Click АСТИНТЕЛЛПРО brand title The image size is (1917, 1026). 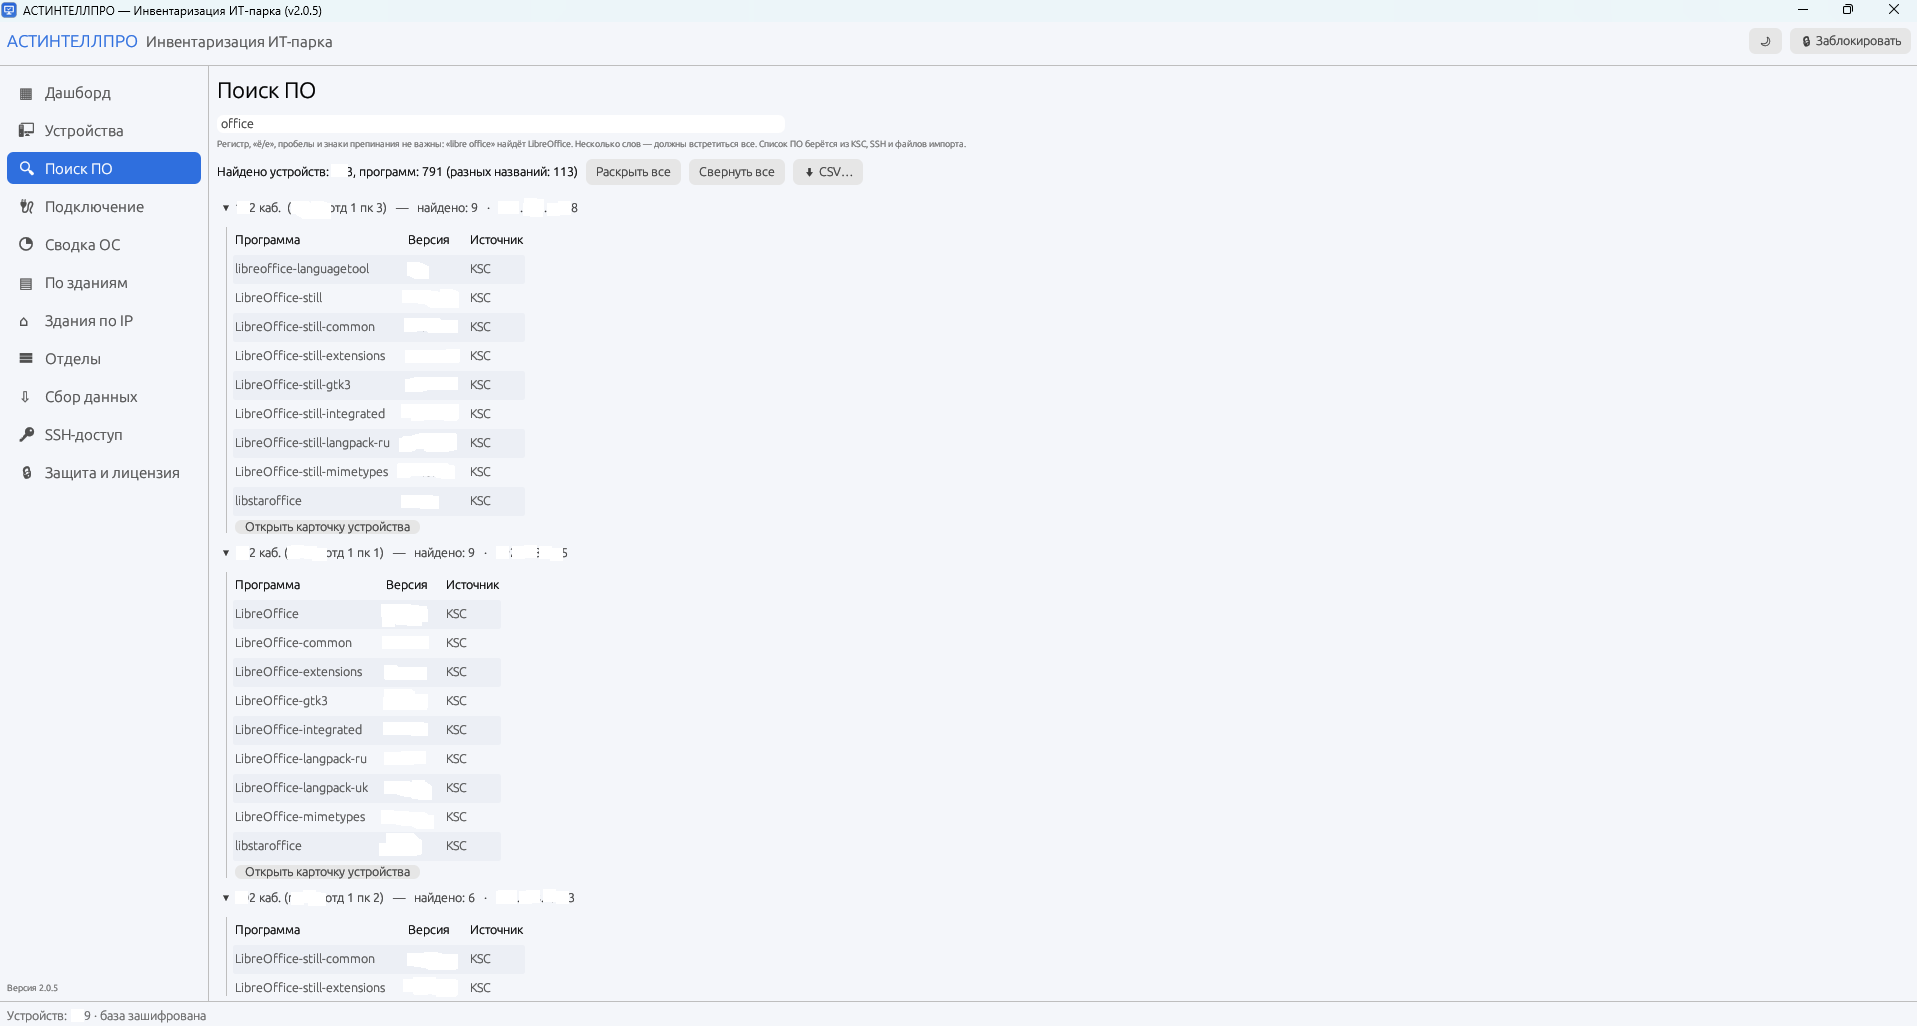coord(72,42)
